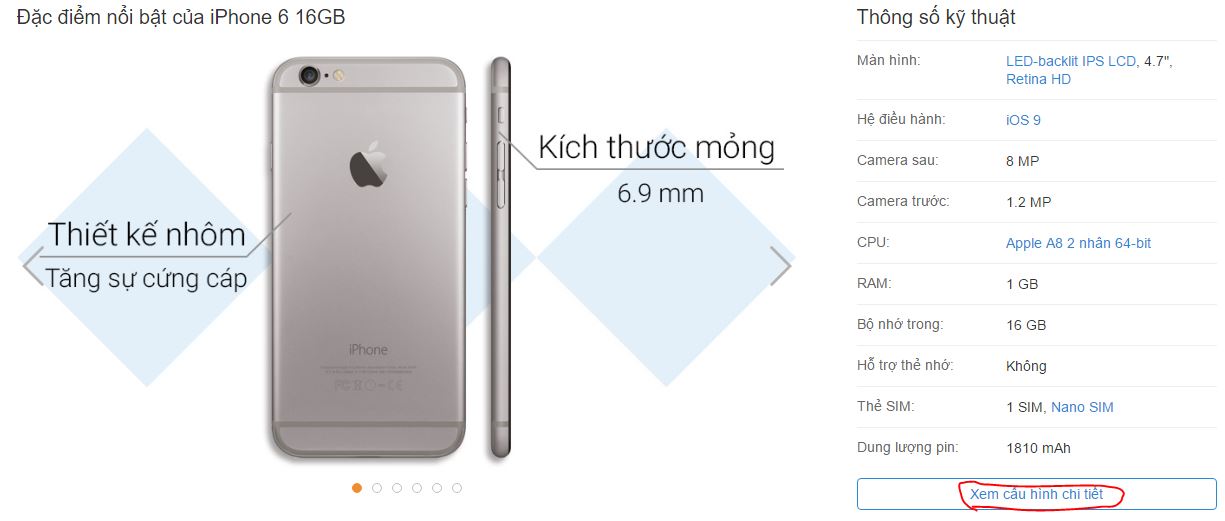Select the last carousel dot

pyautogui.click(x=457, y=488)
